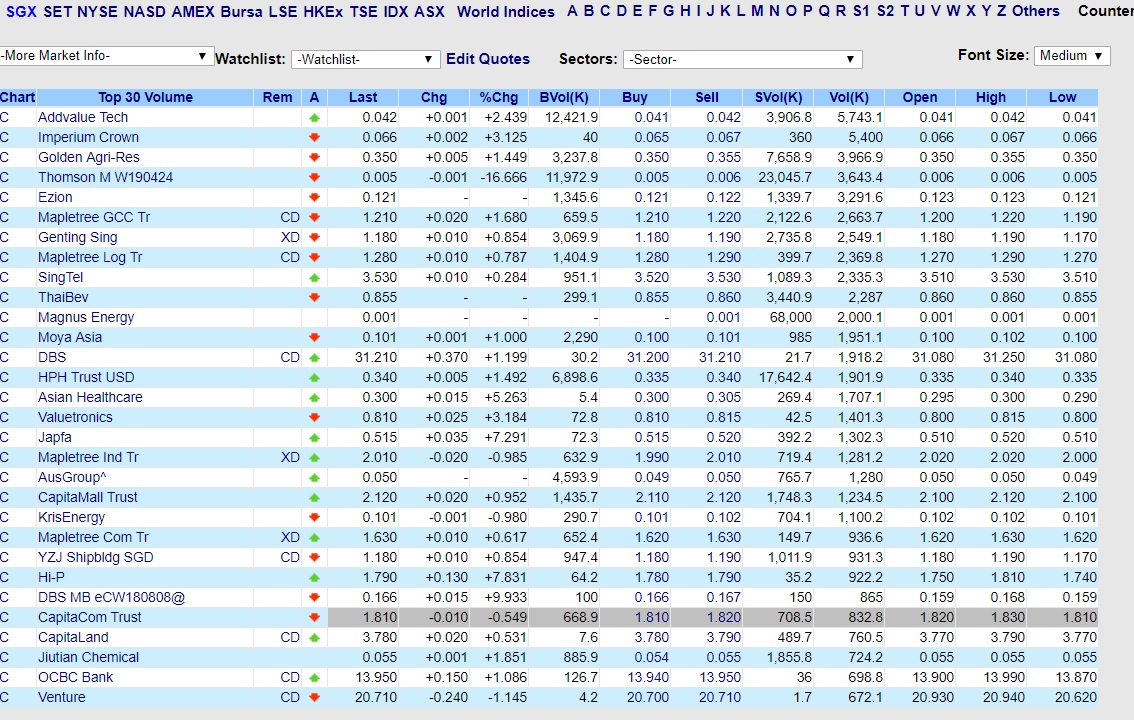Change Font Size dropdown from Medium
1134x720 pixels.
[1072, 56]
